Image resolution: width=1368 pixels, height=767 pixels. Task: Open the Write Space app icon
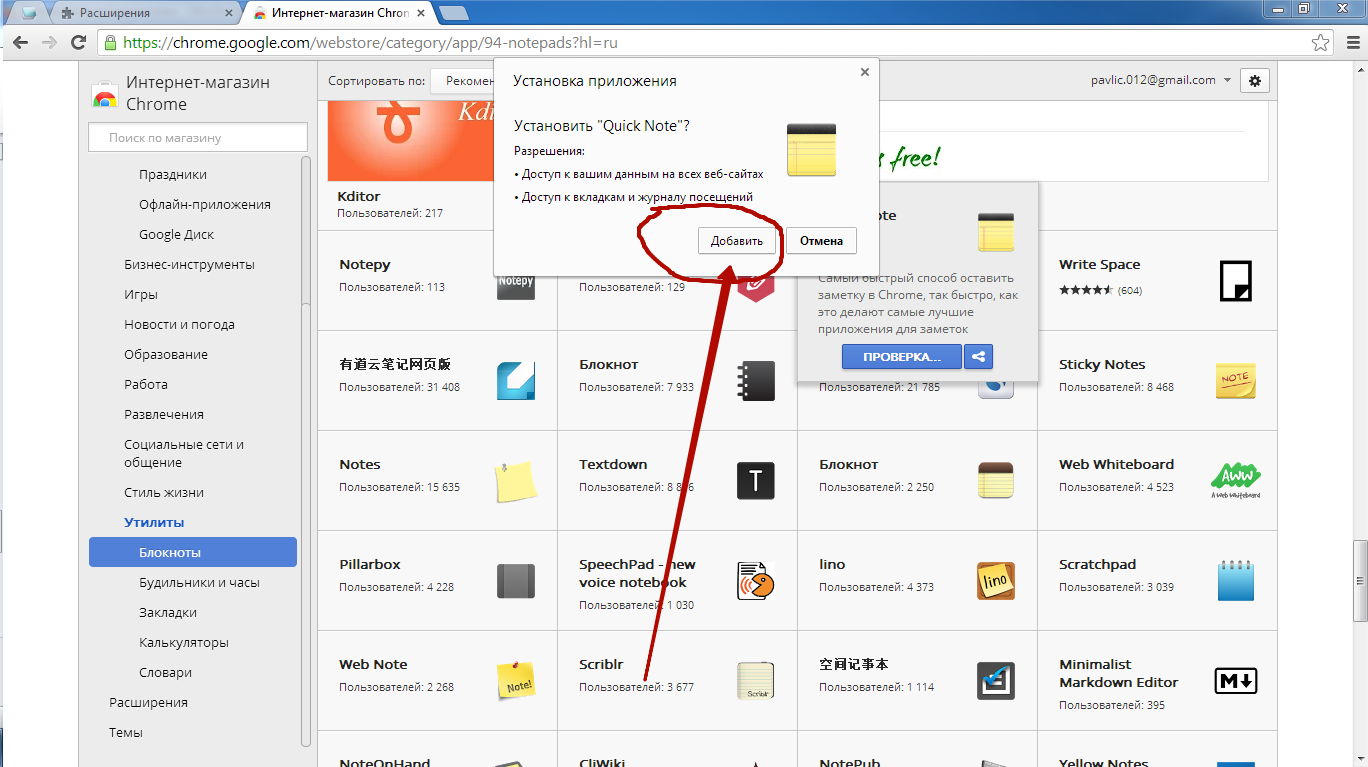coord(1236,281)
